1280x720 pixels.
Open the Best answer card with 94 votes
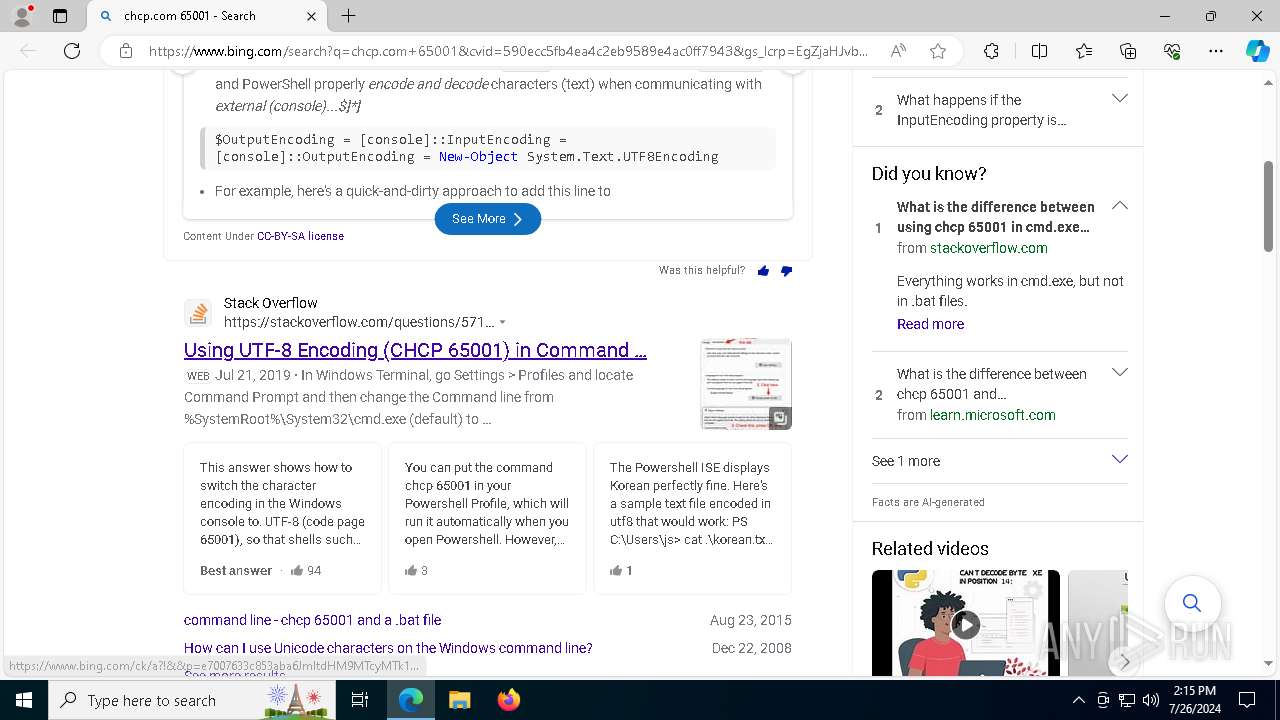point(283,519)
